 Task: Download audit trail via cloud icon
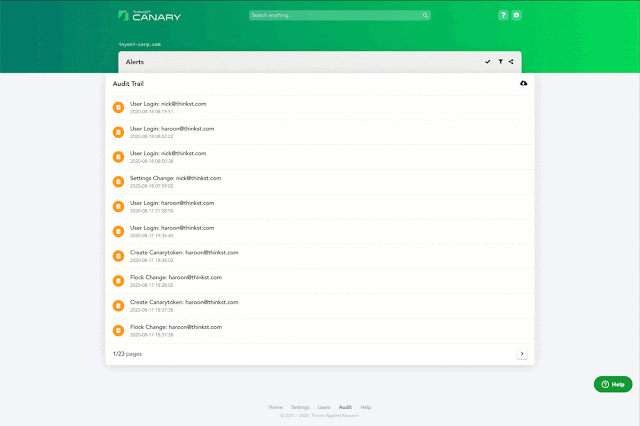[x=523, y=83]
